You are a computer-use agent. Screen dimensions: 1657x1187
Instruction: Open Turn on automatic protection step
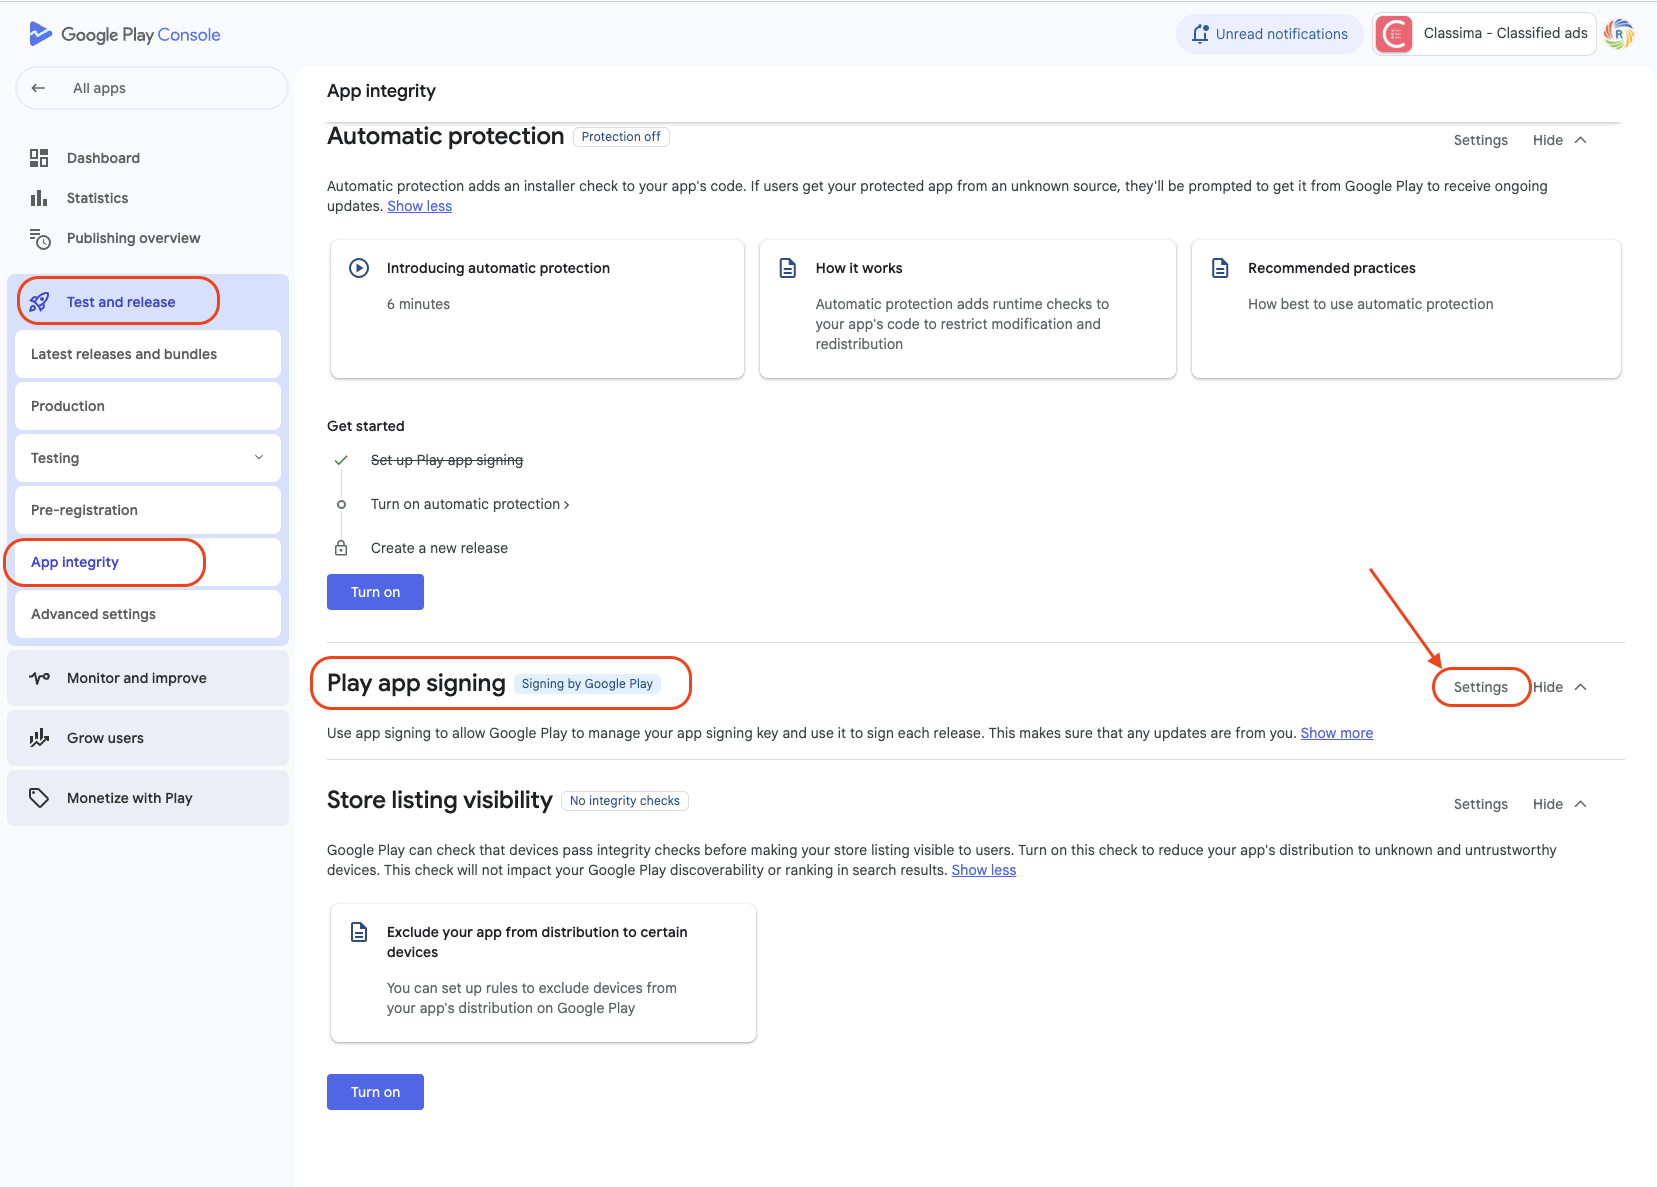[470, 504]
